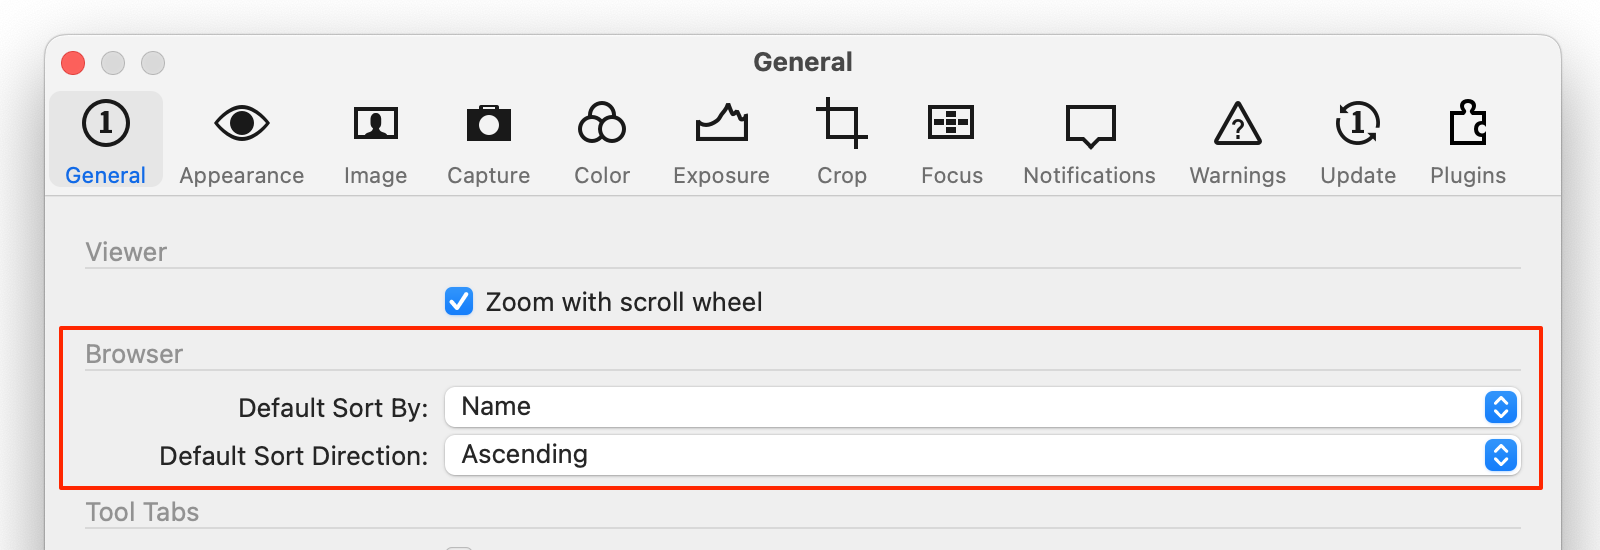The width and height of the screenshot is (1600, 550).
Task: Open the Focus preferences icon
Action: pyautogui.click(x=951, y=123)
